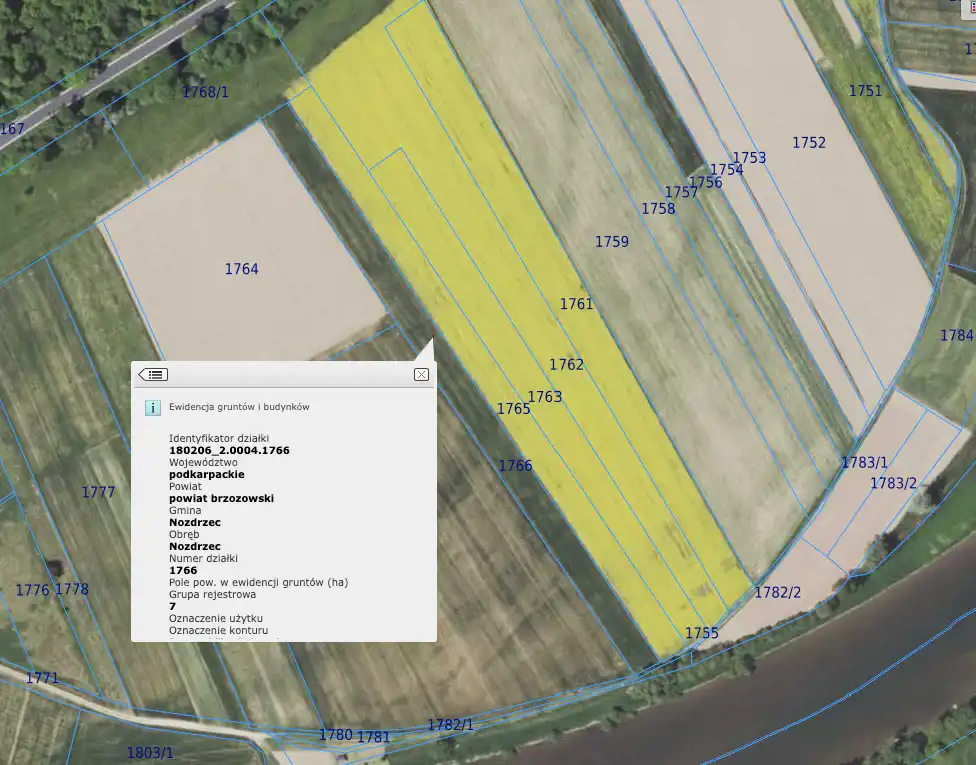The width and height of the screenshot is (976, 765).
Task: Choose parcel 1766 label on the map
Action: pos(515,465)
